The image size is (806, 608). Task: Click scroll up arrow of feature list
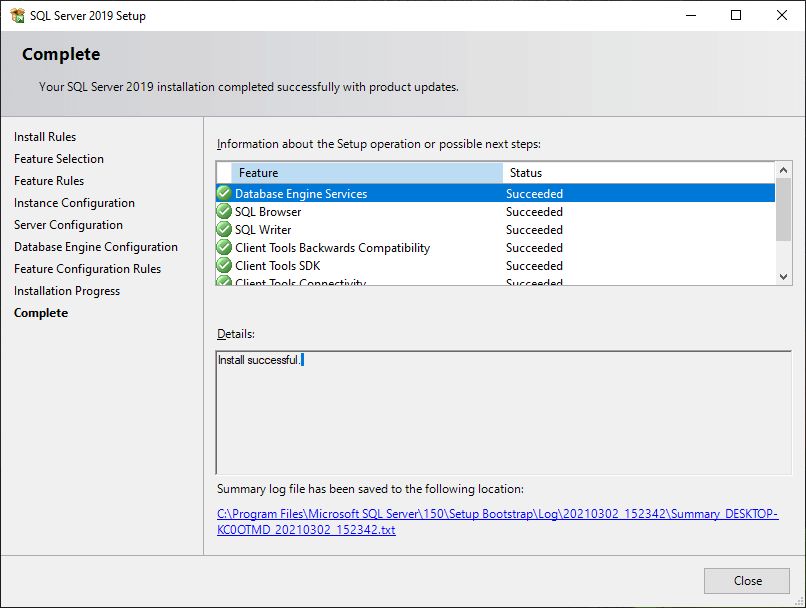point(783,170)
